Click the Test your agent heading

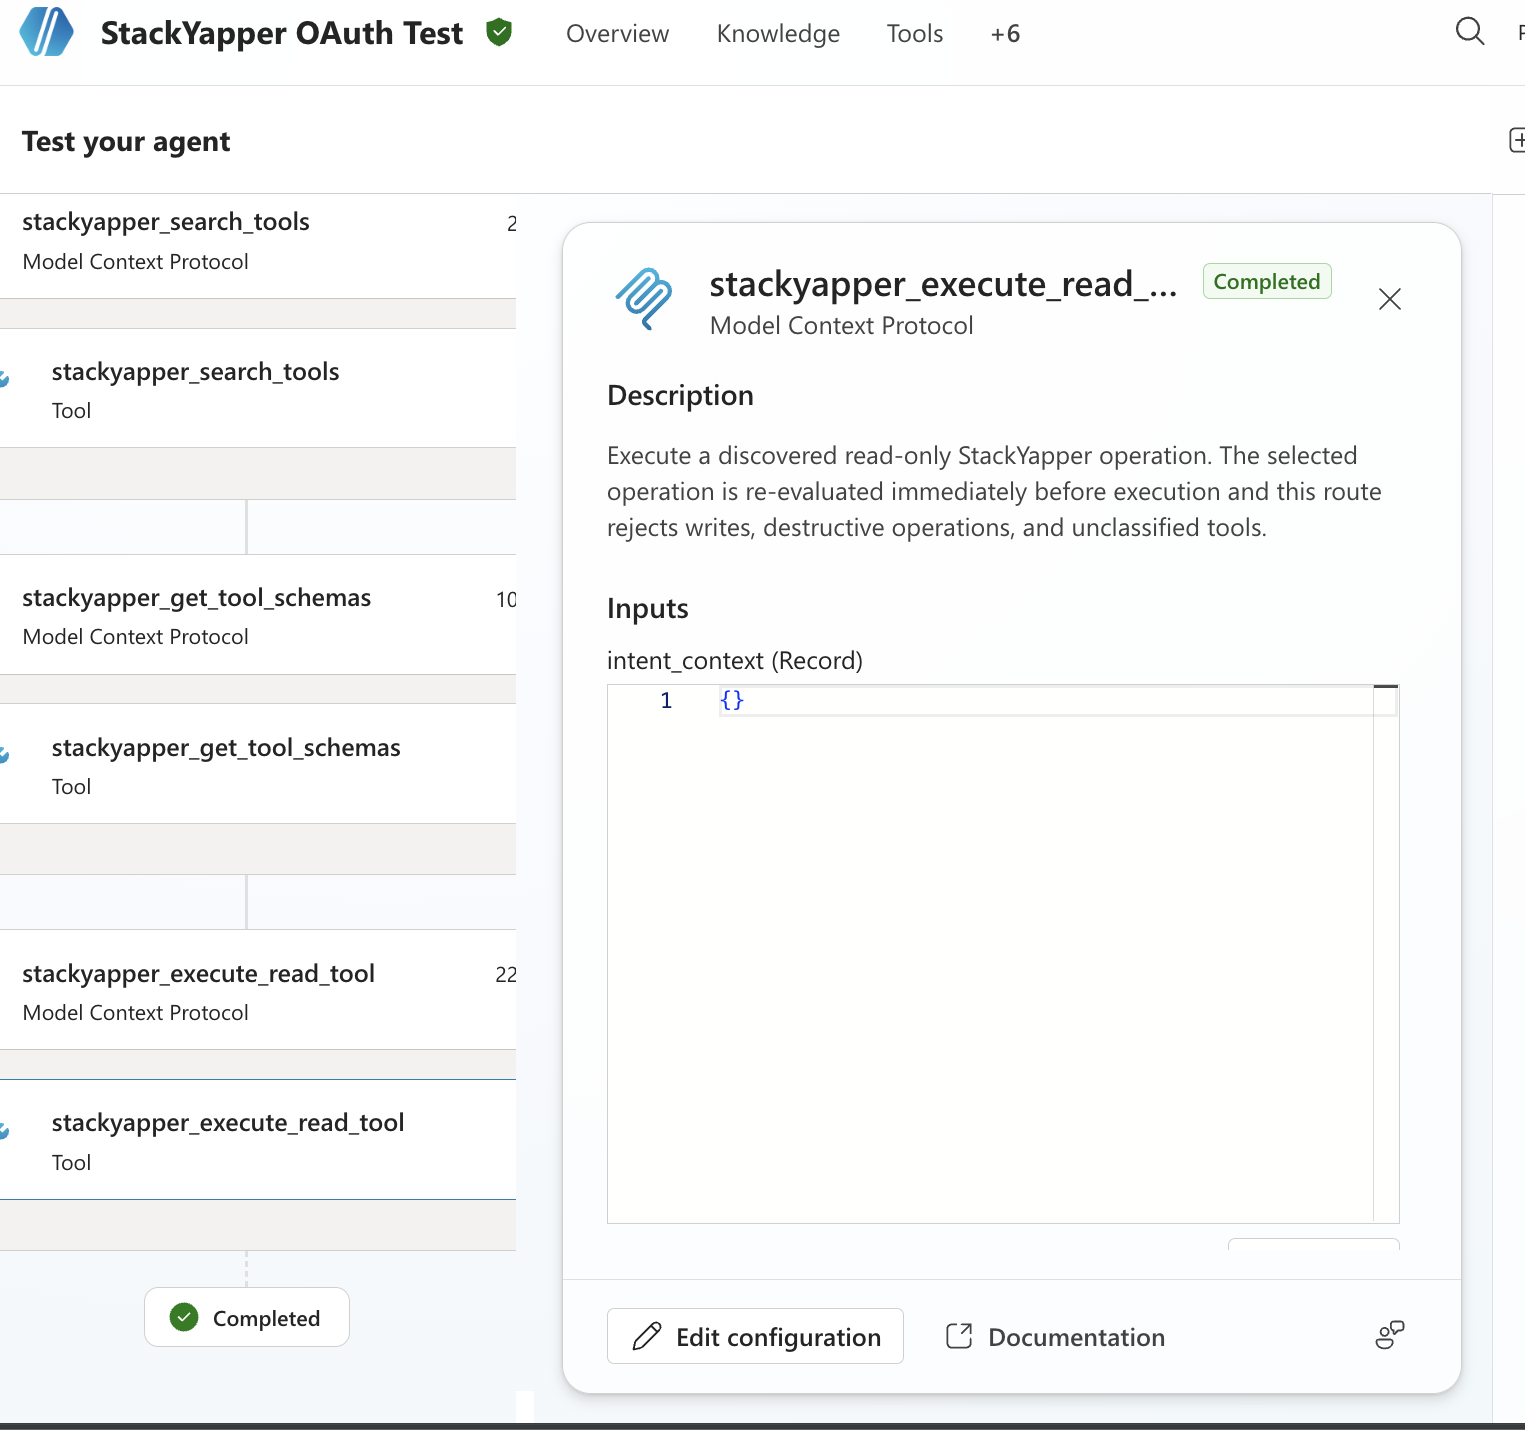[x=126, y=141]
